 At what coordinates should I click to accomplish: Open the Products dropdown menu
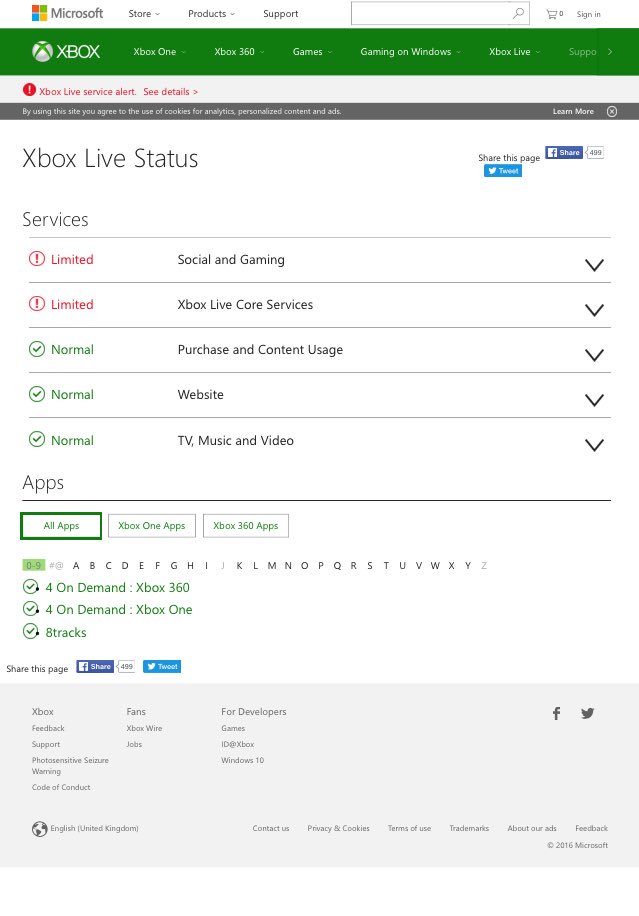tap(211, 13)
